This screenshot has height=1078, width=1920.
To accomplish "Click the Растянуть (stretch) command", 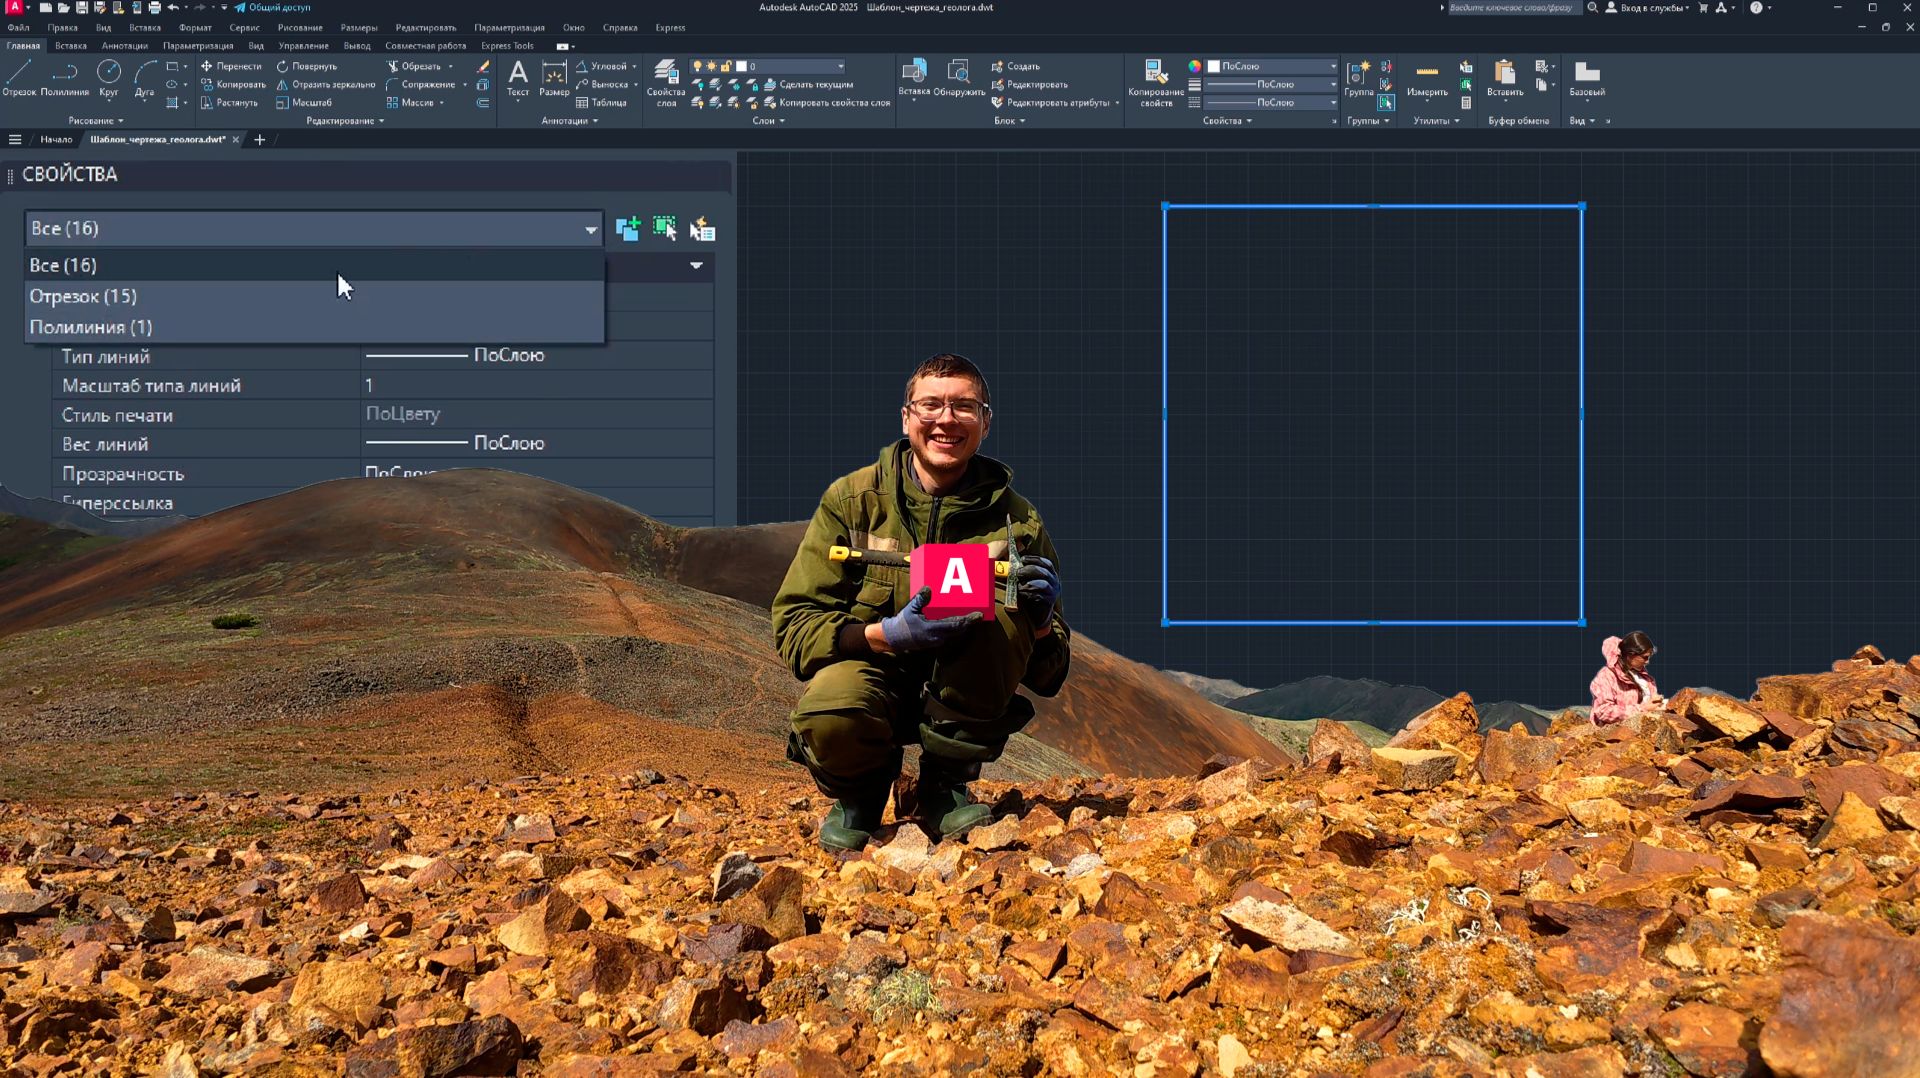I will [x=229, y=102].
